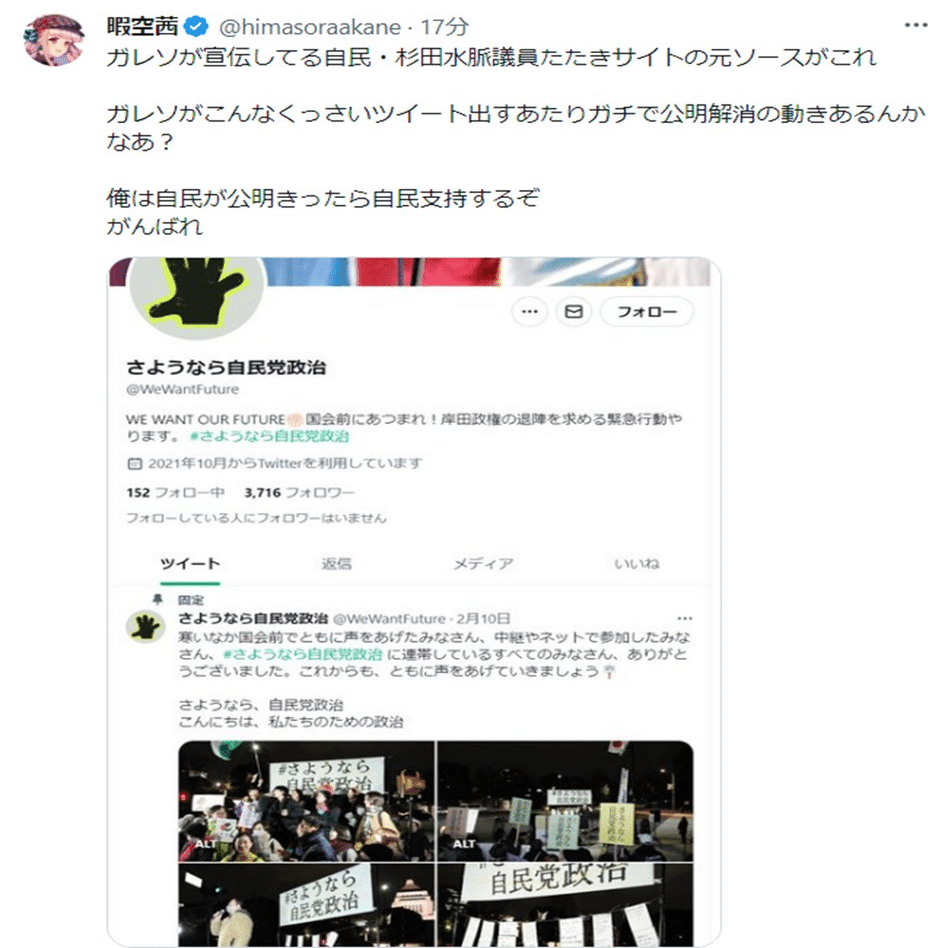Screen dimensions: 948x948
Task: Open the メディア tab
Action: pos(484,563)
